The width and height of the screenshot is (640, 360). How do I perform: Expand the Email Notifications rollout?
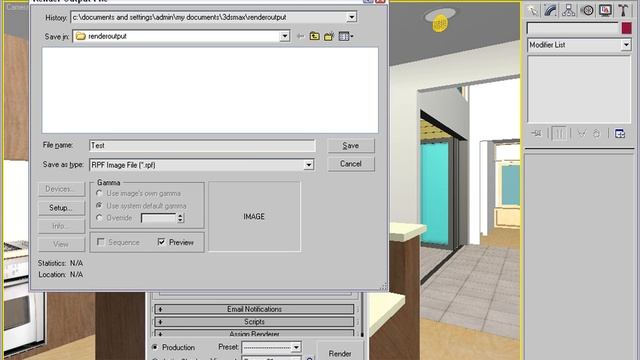click(x=254, y=309)
